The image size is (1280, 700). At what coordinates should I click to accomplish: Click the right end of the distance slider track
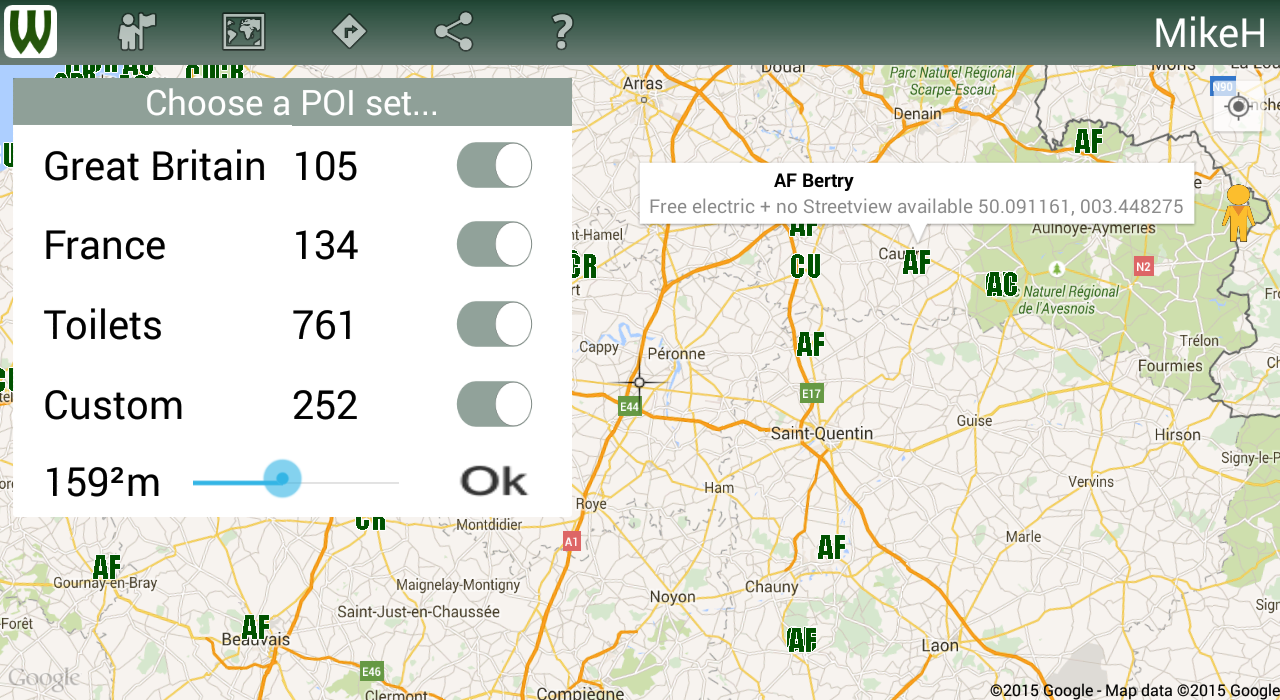click(x=397, y=482)
